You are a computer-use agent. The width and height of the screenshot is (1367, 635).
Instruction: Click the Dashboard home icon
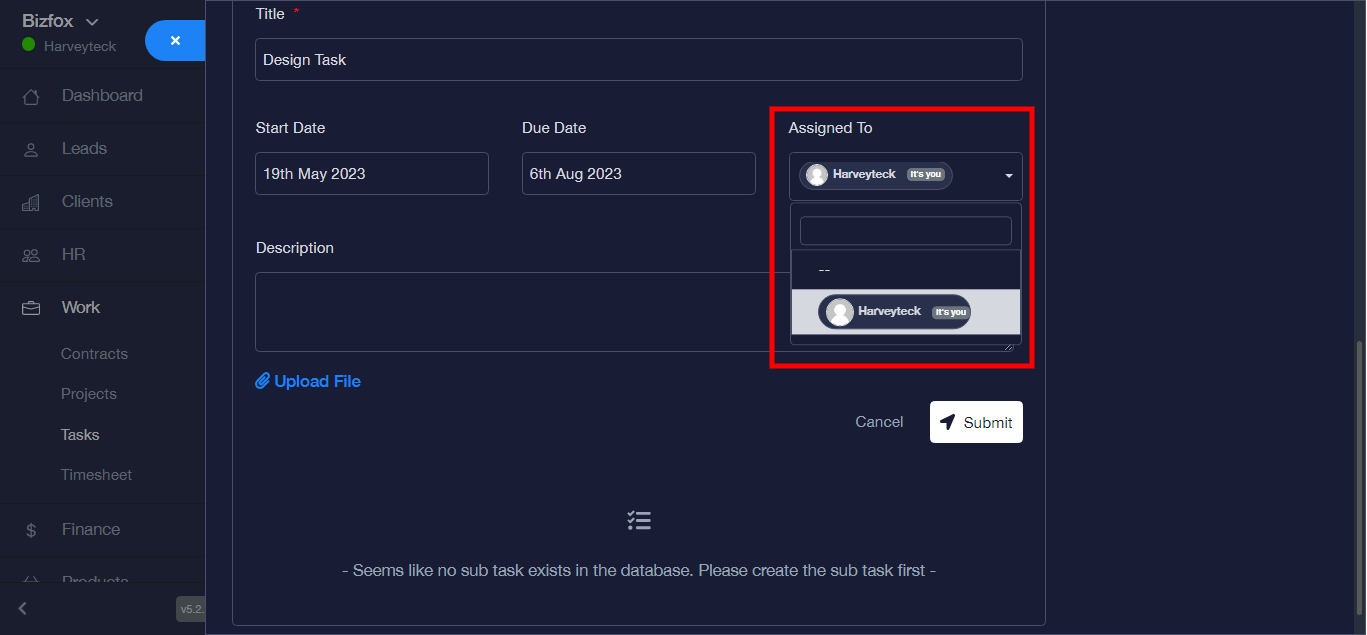point(31,97)
